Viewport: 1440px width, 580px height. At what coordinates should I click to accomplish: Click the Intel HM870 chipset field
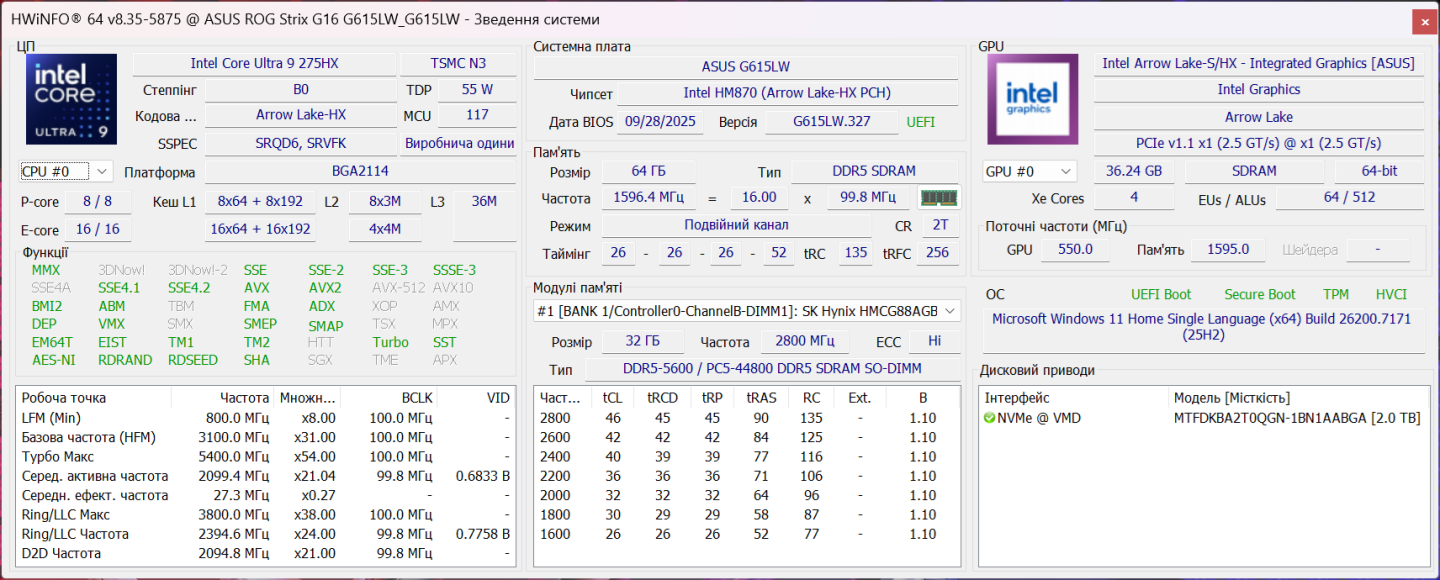[786, 93]
